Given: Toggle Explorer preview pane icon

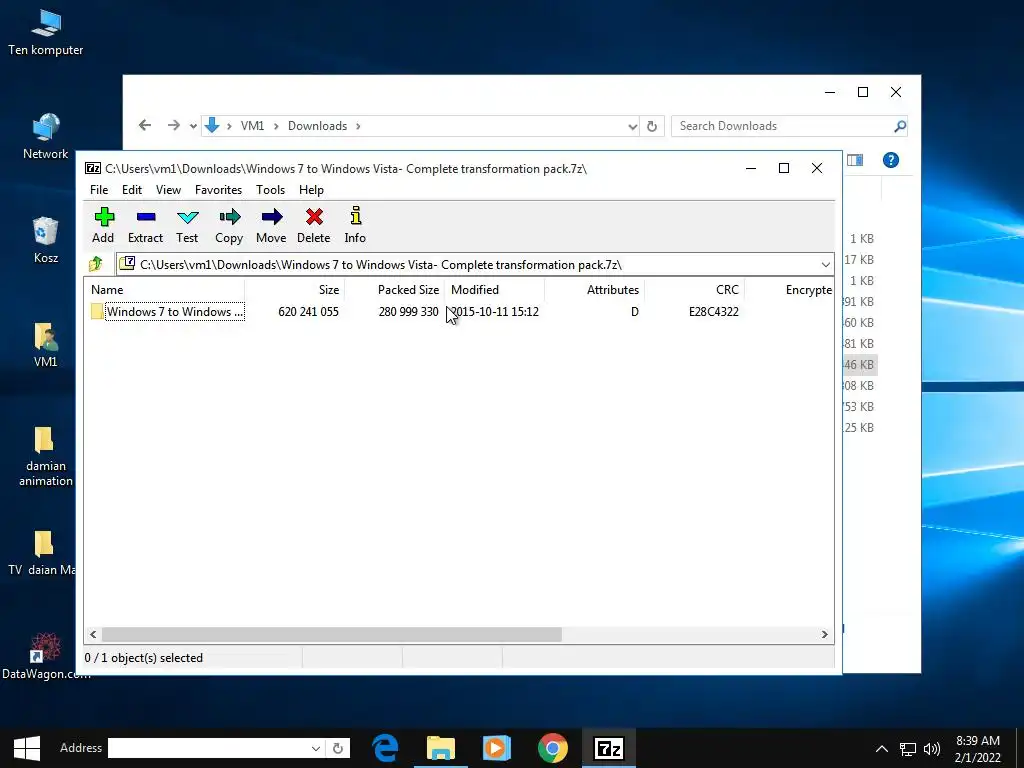Looking at the screenshot, I should (x=855, y=160).
